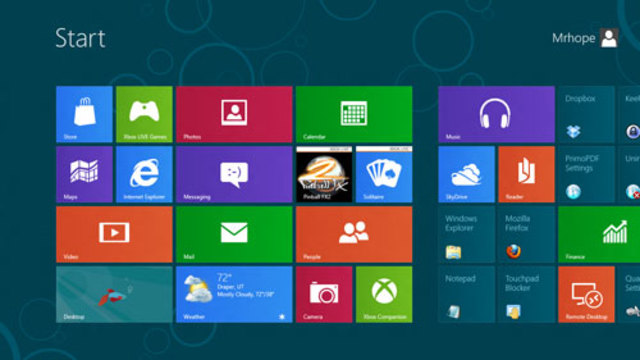This screenshot has height=360, width=640.
Task: Launch the Camera tile
Action: 324,294
